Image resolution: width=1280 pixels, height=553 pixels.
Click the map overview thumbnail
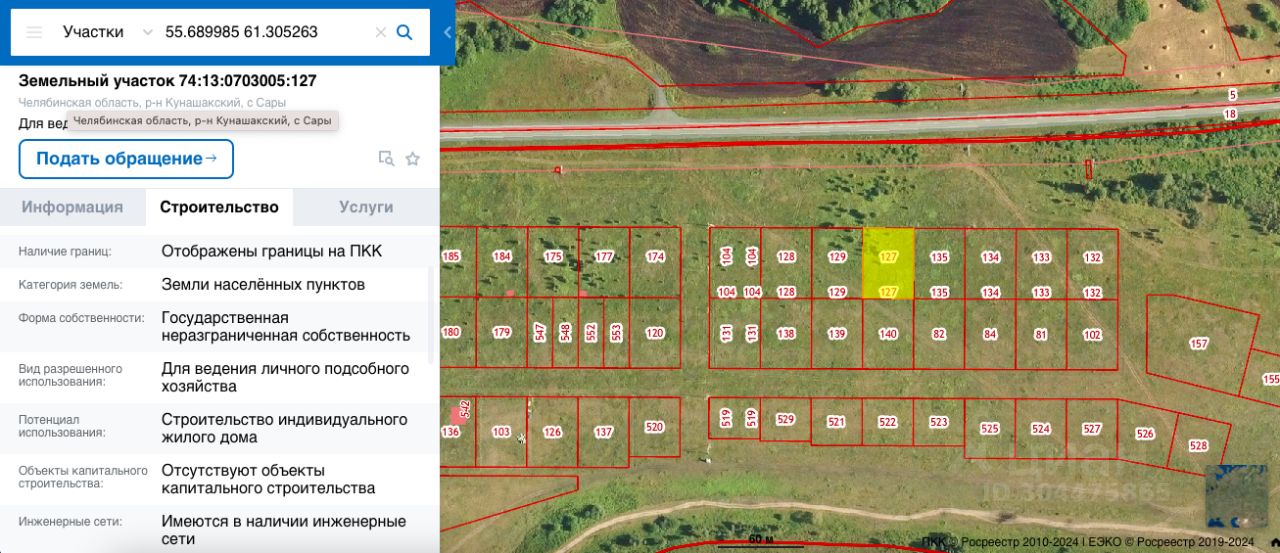click(1237, 497)
